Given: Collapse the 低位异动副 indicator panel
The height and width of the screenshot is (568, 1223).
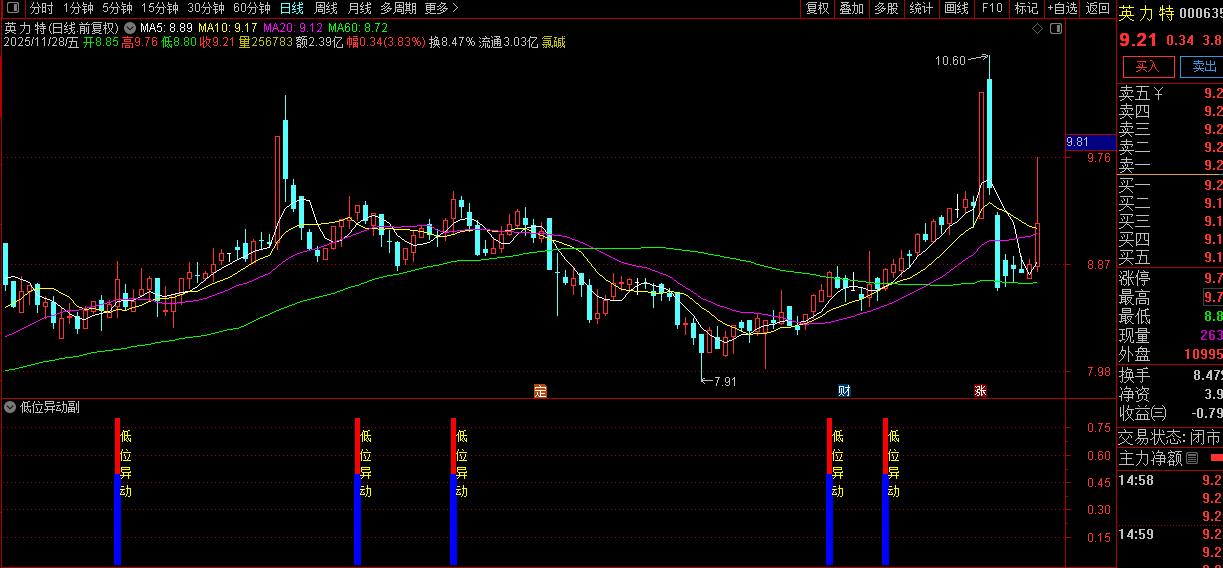Looking at the screenshot, I should click(10, 407).
